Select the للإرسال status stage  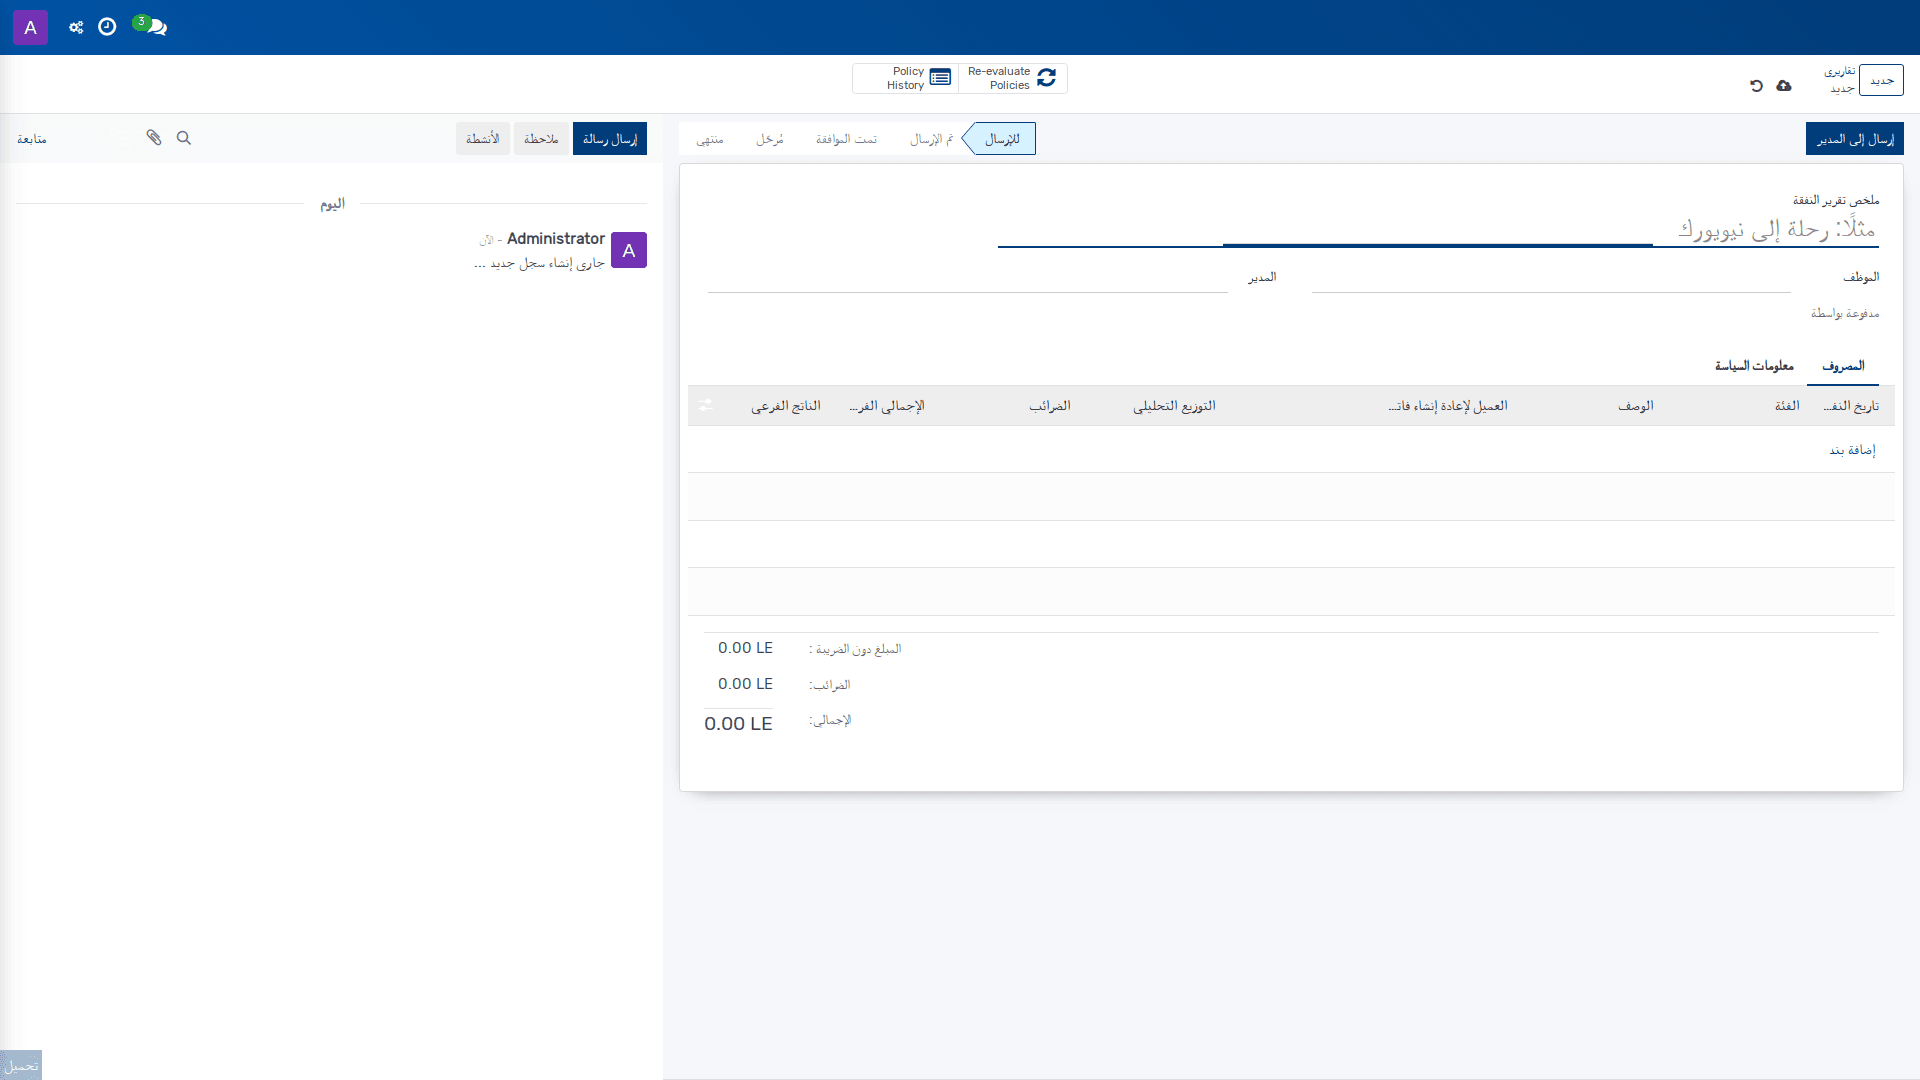pyautogui.click(x=1001, y=139)
